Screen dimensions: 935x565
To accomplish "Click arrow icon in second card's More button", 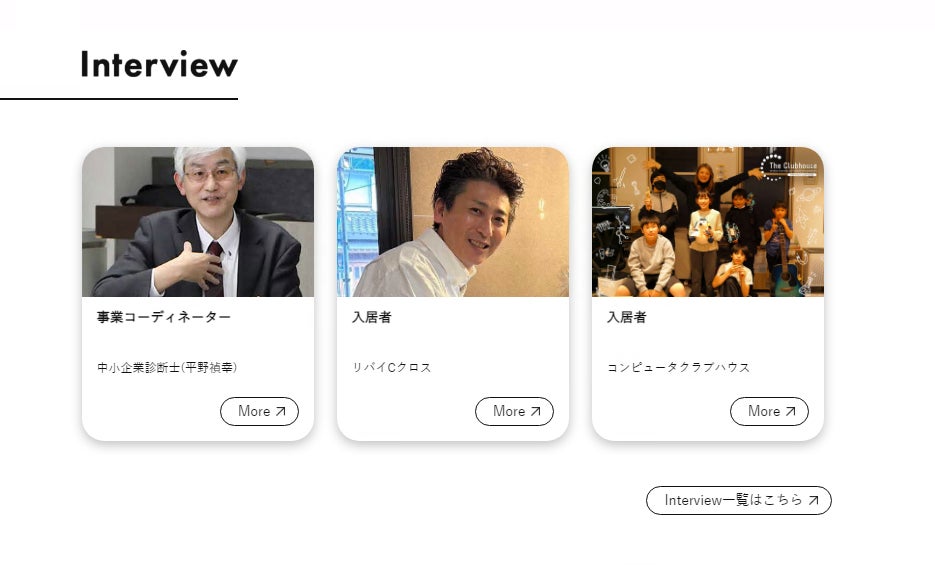I will [x=535, y=411].
